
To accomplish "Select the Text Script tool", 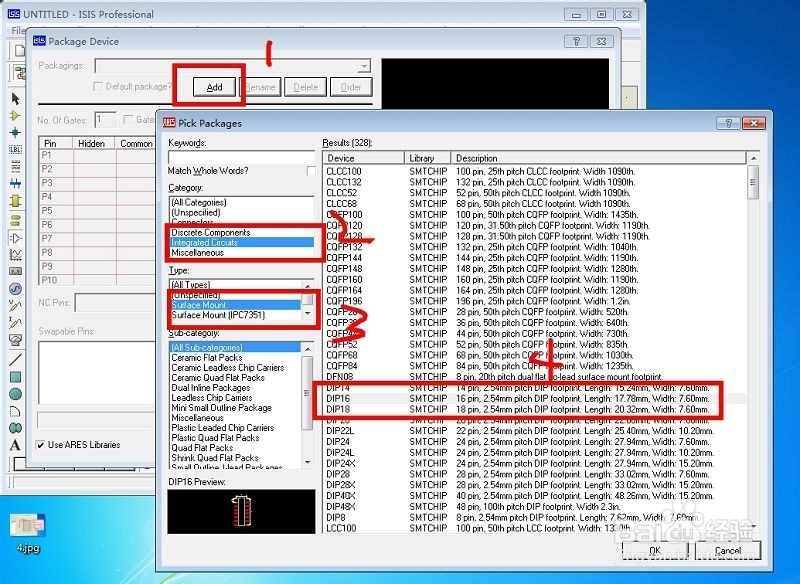I will pos(15,166).
